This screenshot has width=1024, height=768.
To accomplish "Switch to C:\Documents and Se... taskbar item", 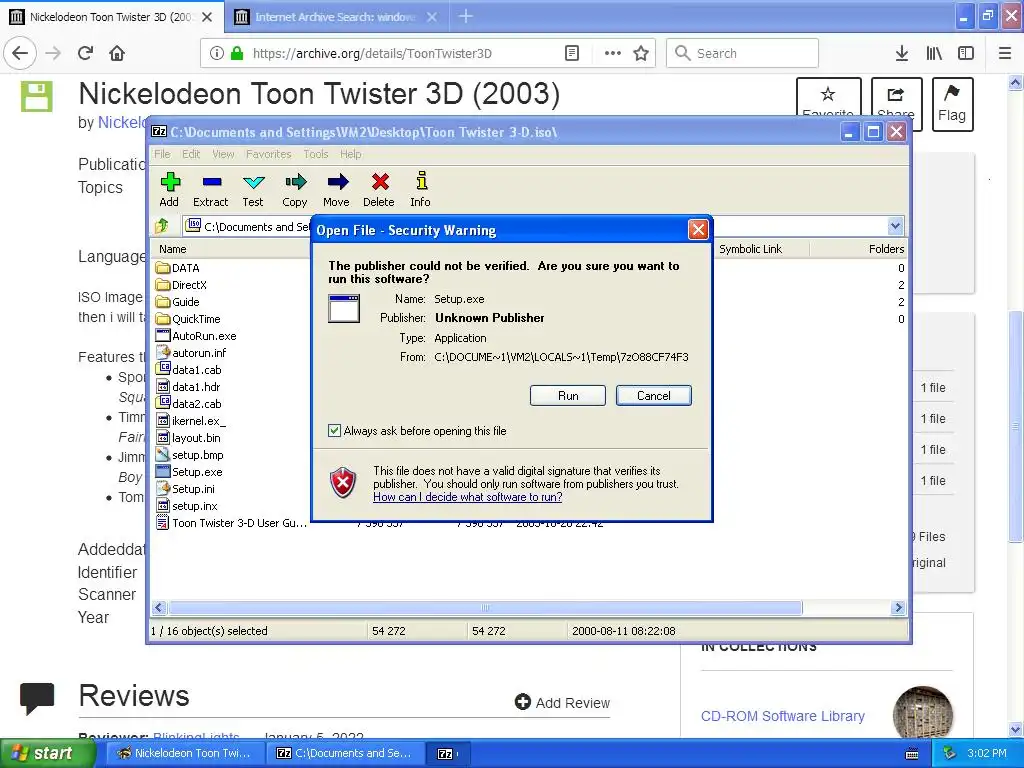I will click(x=345, y=753).
